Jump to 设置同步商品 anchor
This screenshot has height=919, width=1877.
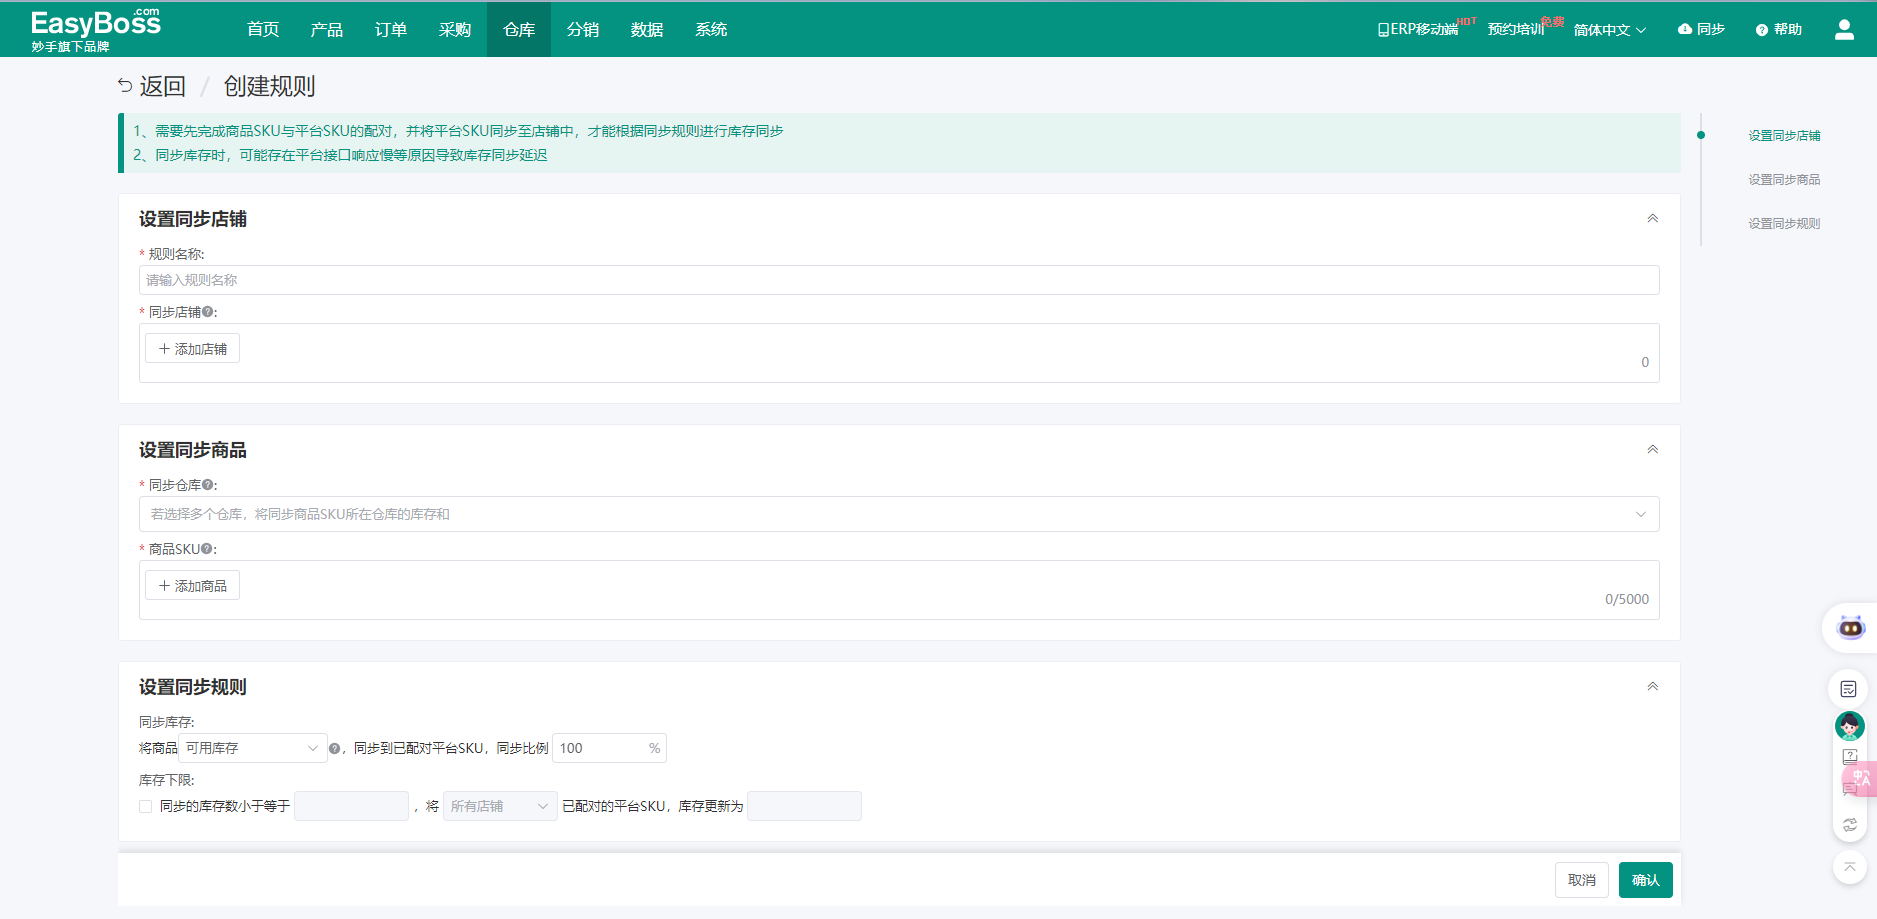[x=1784, y=180]
